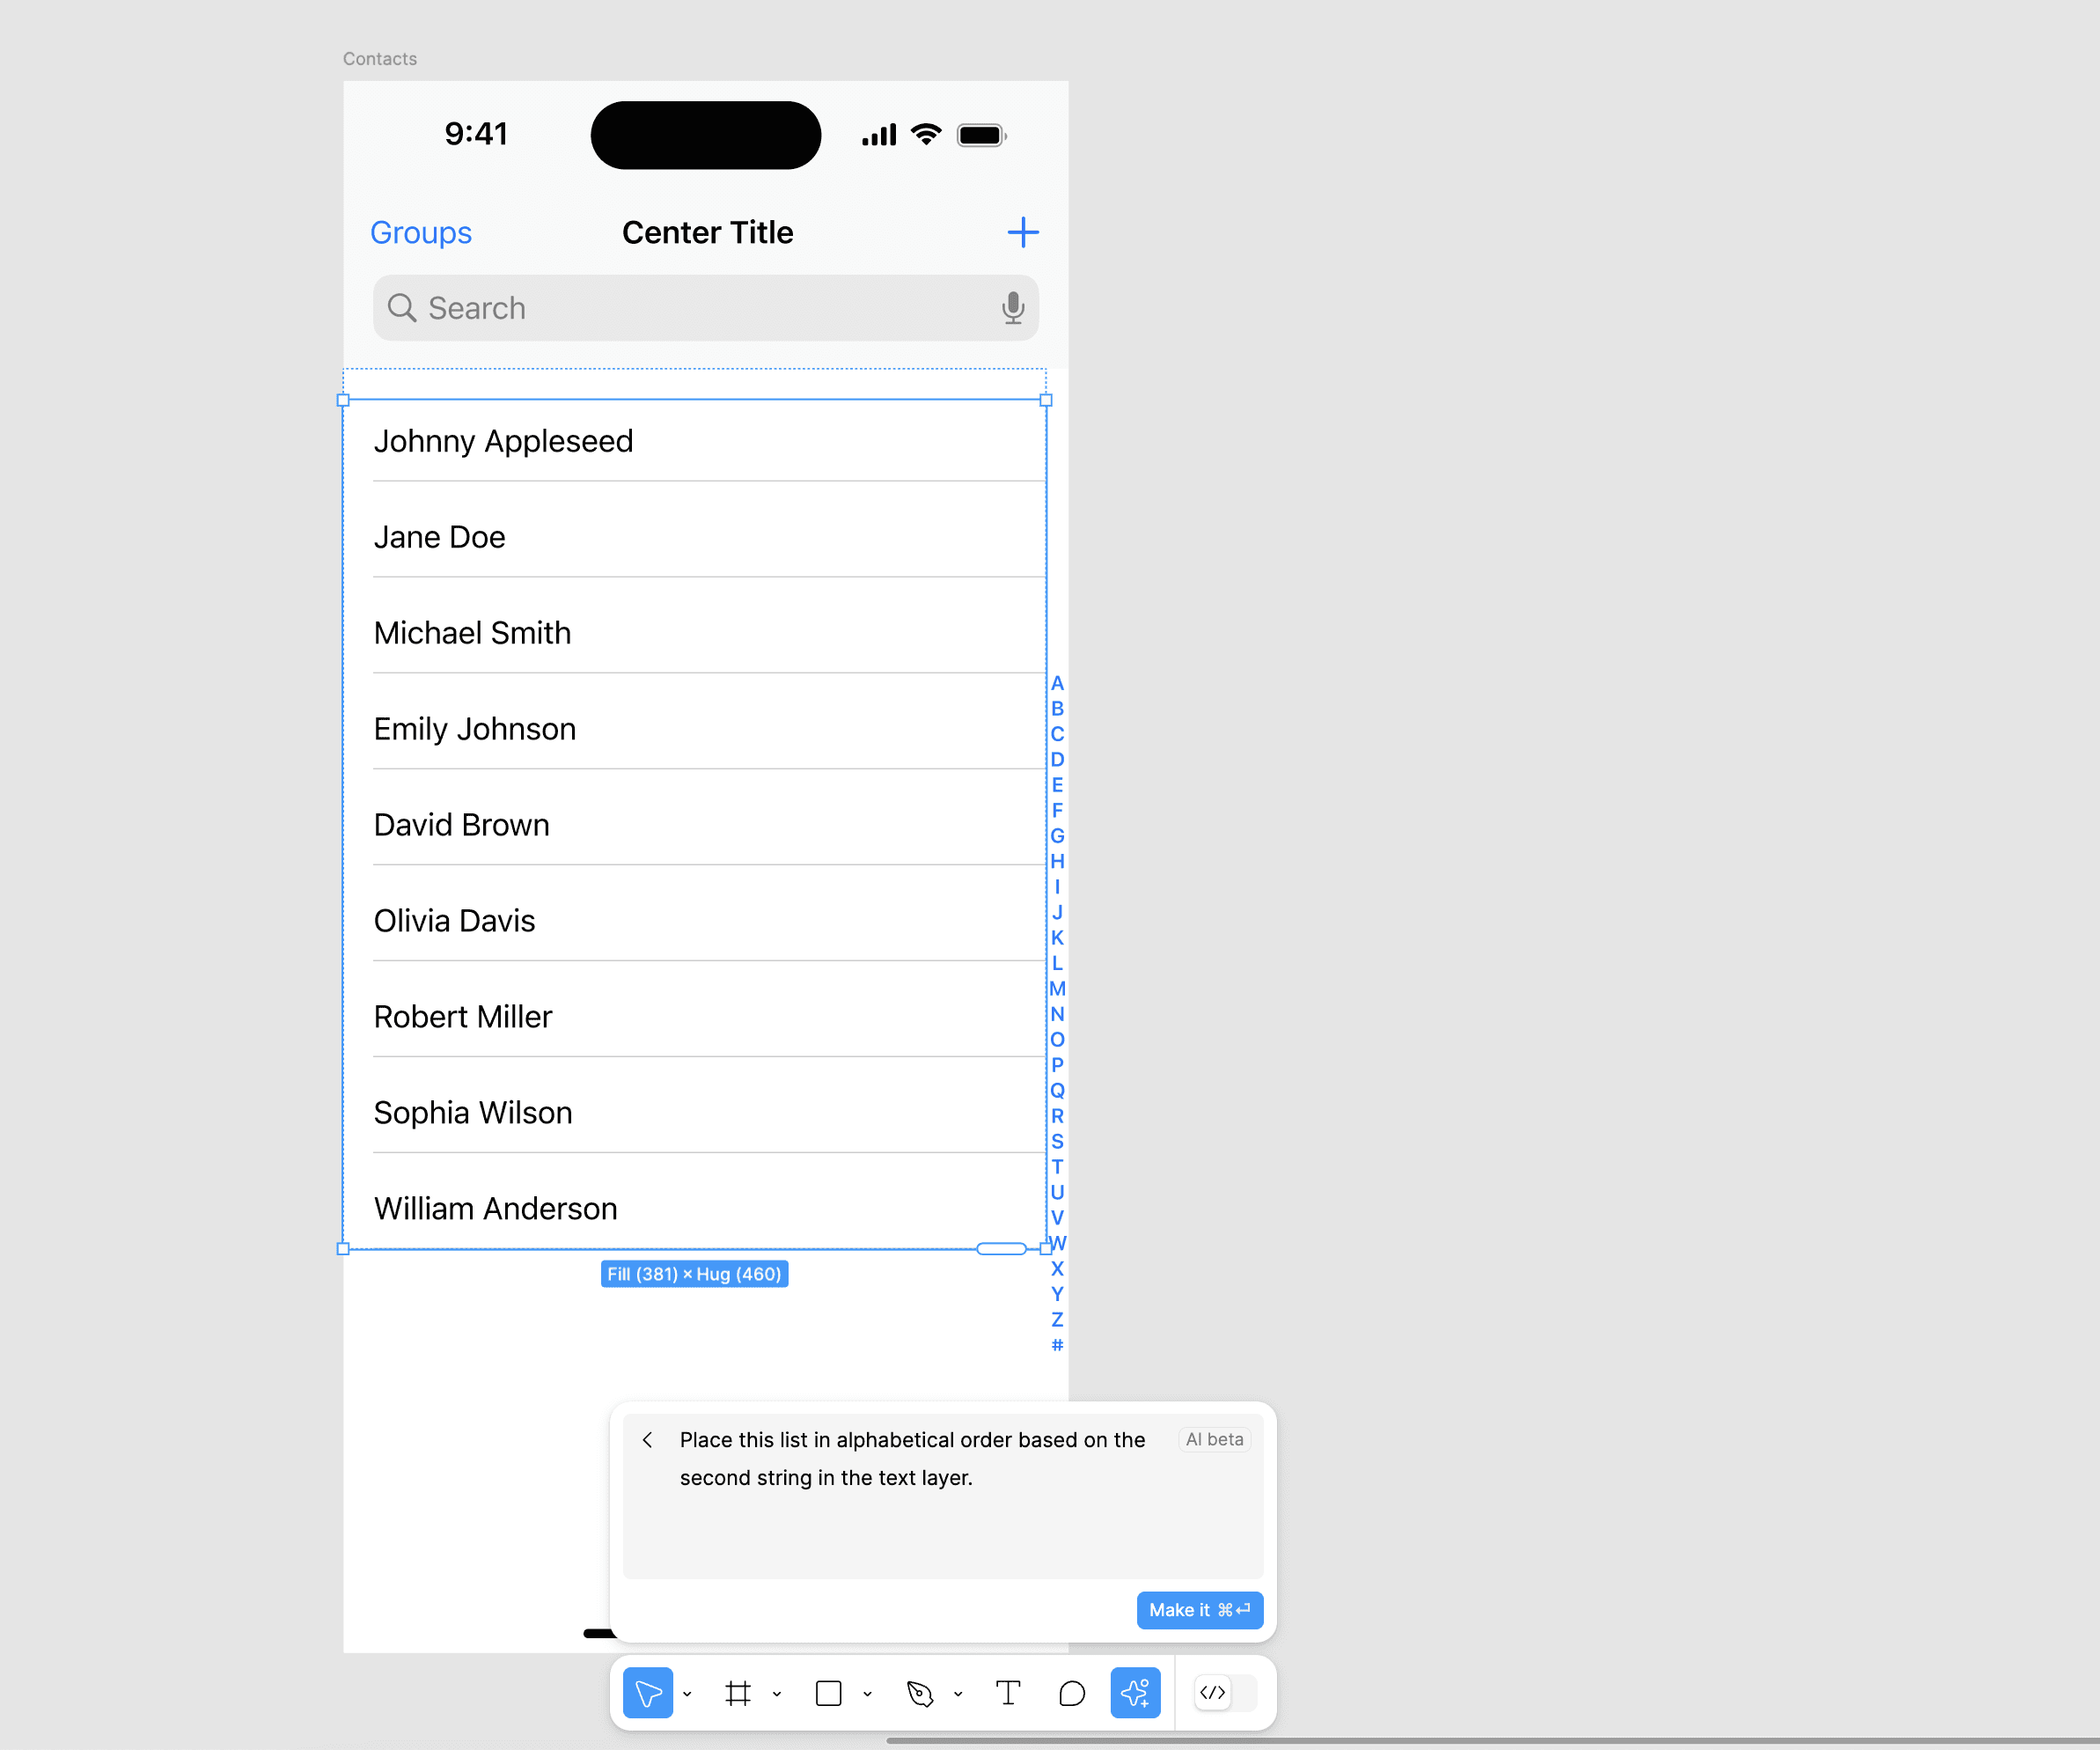Go back in AI prompt panel
This screenshot has height=1750, width=2100.
pyautogui.click(x=647, y=1440)
